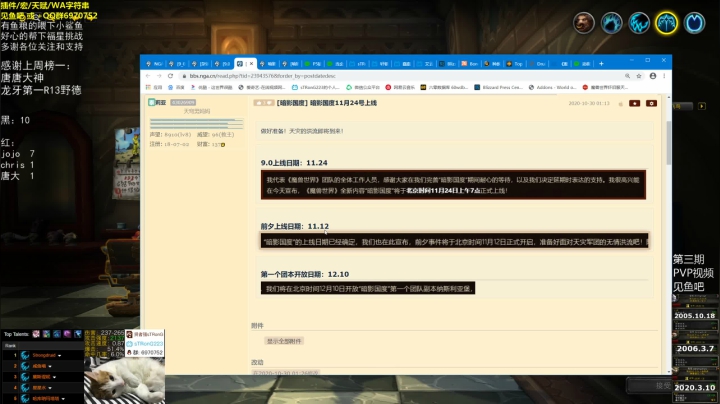
Task: Open a new browser tab with plus button
Action: 601,64
